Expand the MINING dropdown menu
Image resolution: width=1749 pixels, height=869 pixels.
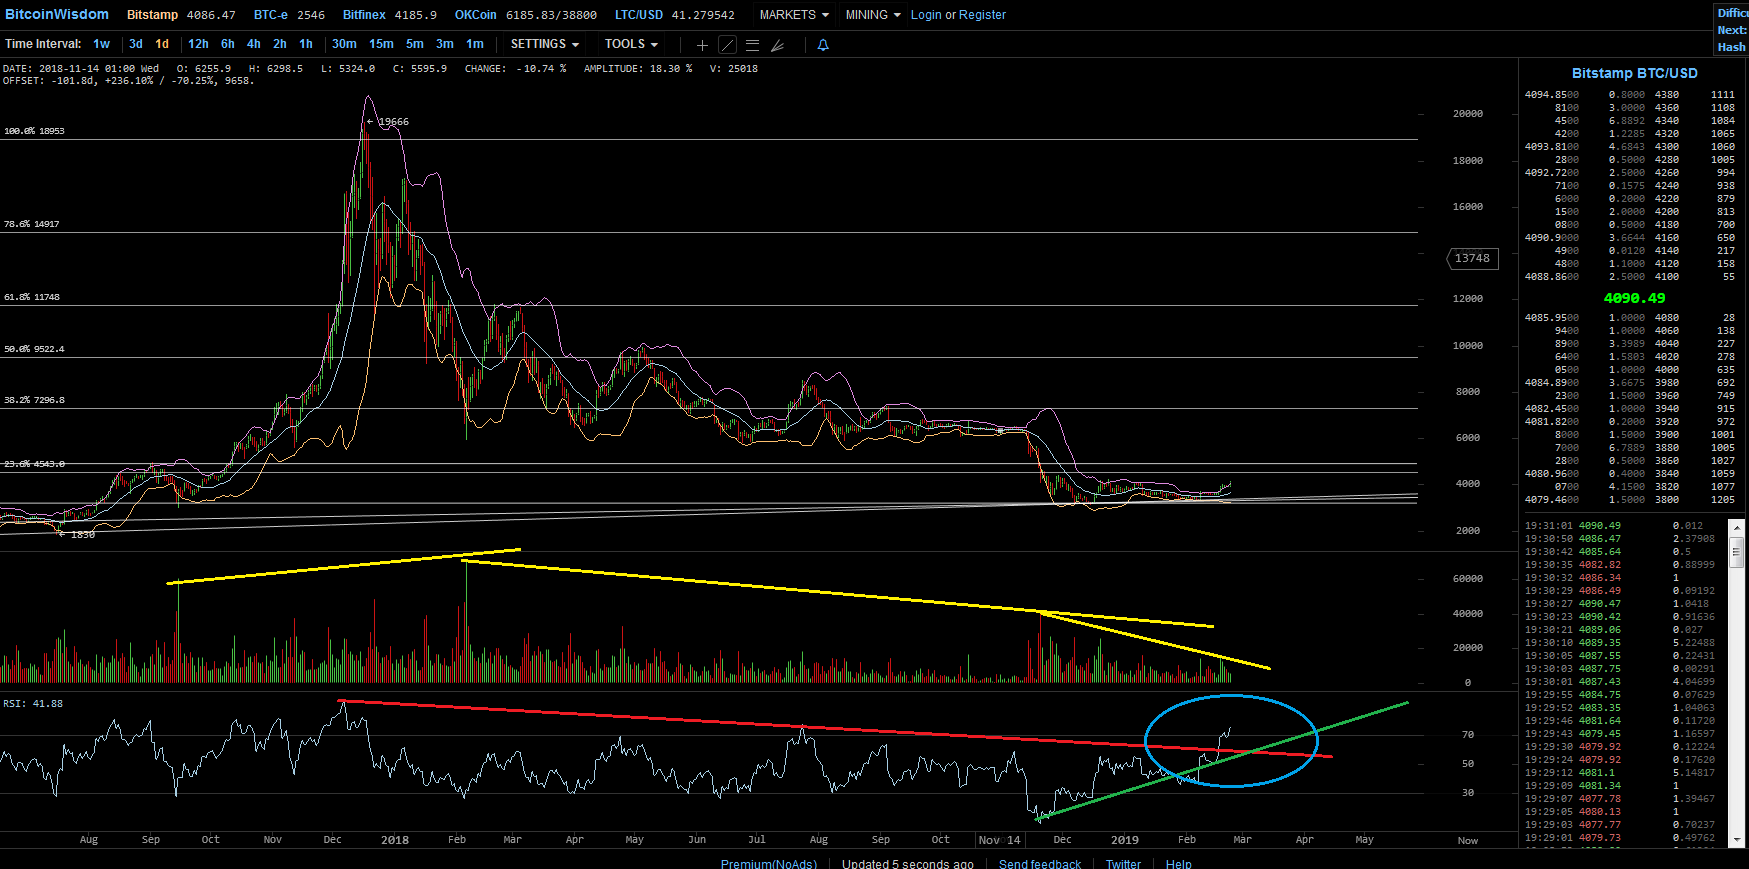pyautogui.click(x=873, y=15)
